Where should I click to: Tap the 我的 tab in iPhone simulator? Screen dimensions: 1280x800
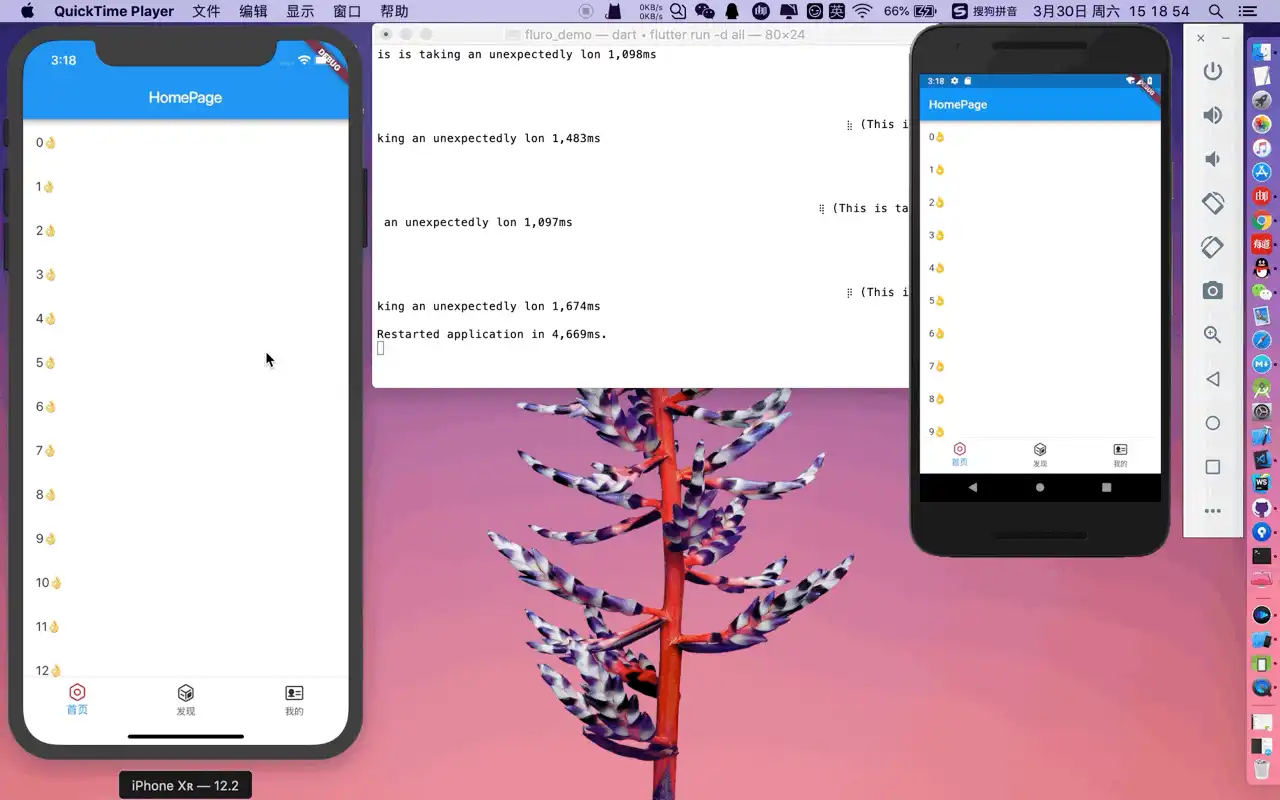[x=294, y=700]
